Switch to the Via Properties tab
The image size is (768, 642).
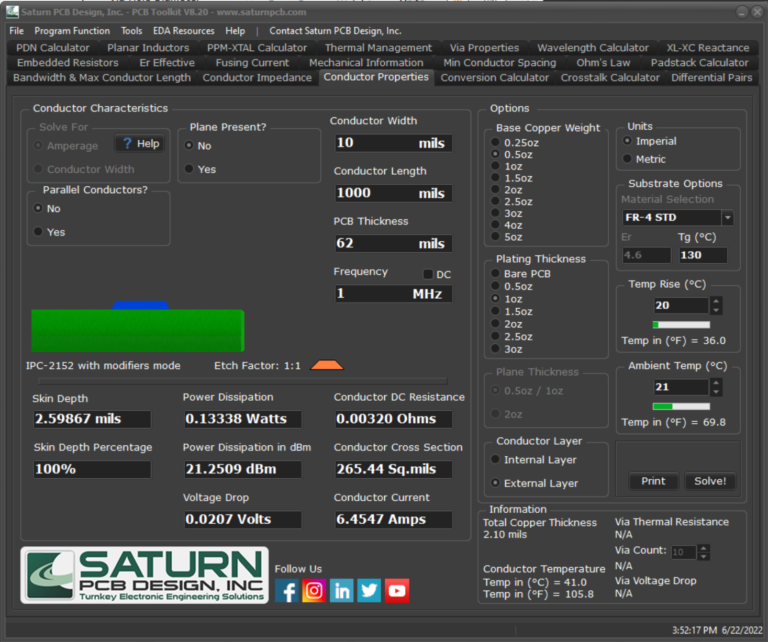click(484, 47)
